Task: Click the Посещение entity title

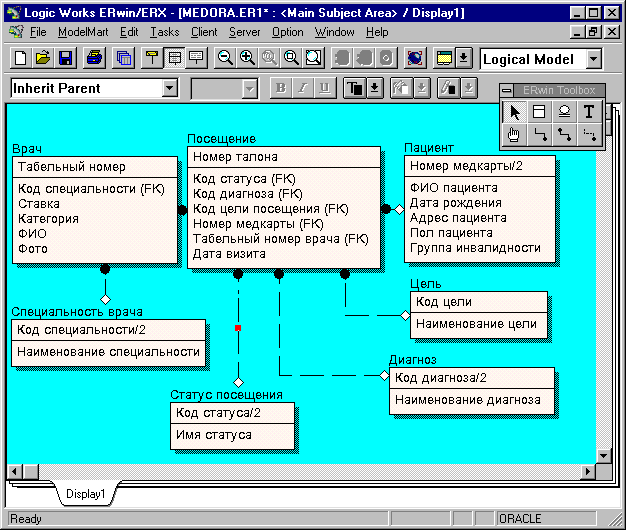Action: [x=221, y=139]
